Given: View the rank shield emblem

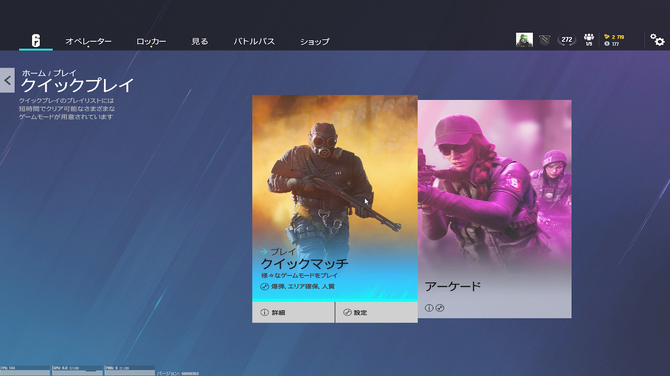Looking at the screenshot, I should click(544, 40).
